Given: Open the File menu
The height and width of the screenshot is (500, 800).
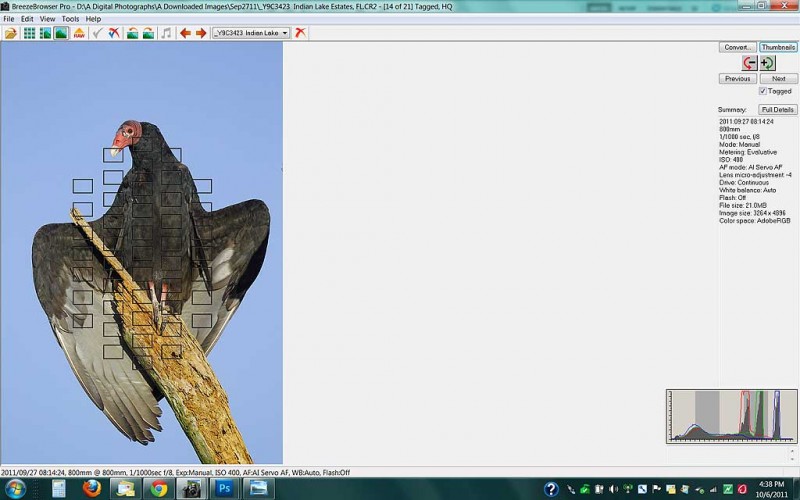Looking at the screenshot, I should click(x=9, y=19).
